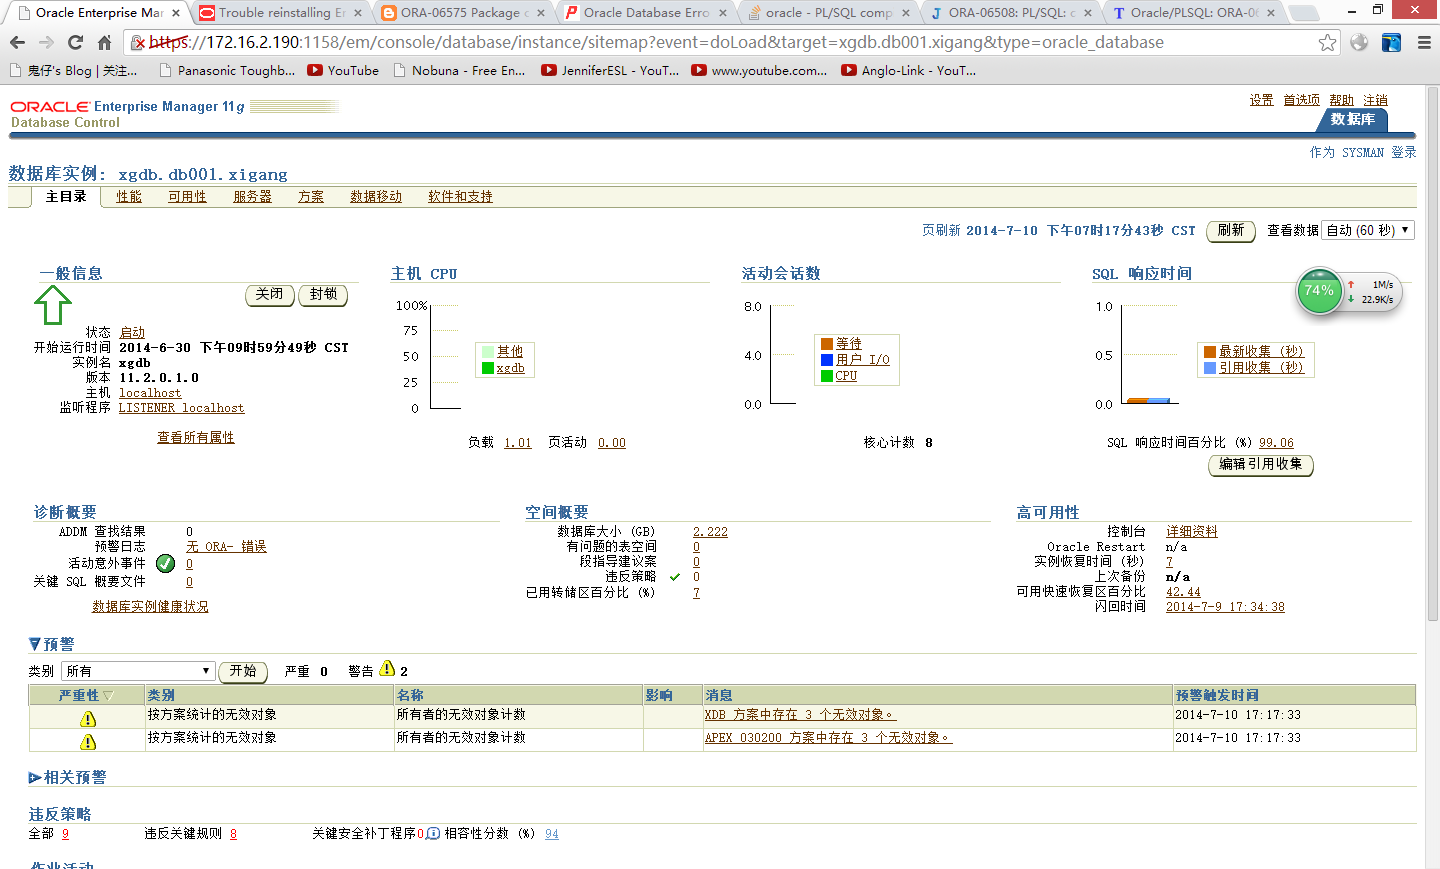Image resolution: width=1440 pixels, height=869 pixels.
Task: Open the 类别 category dropdown
Action: [x=138, y=671]
